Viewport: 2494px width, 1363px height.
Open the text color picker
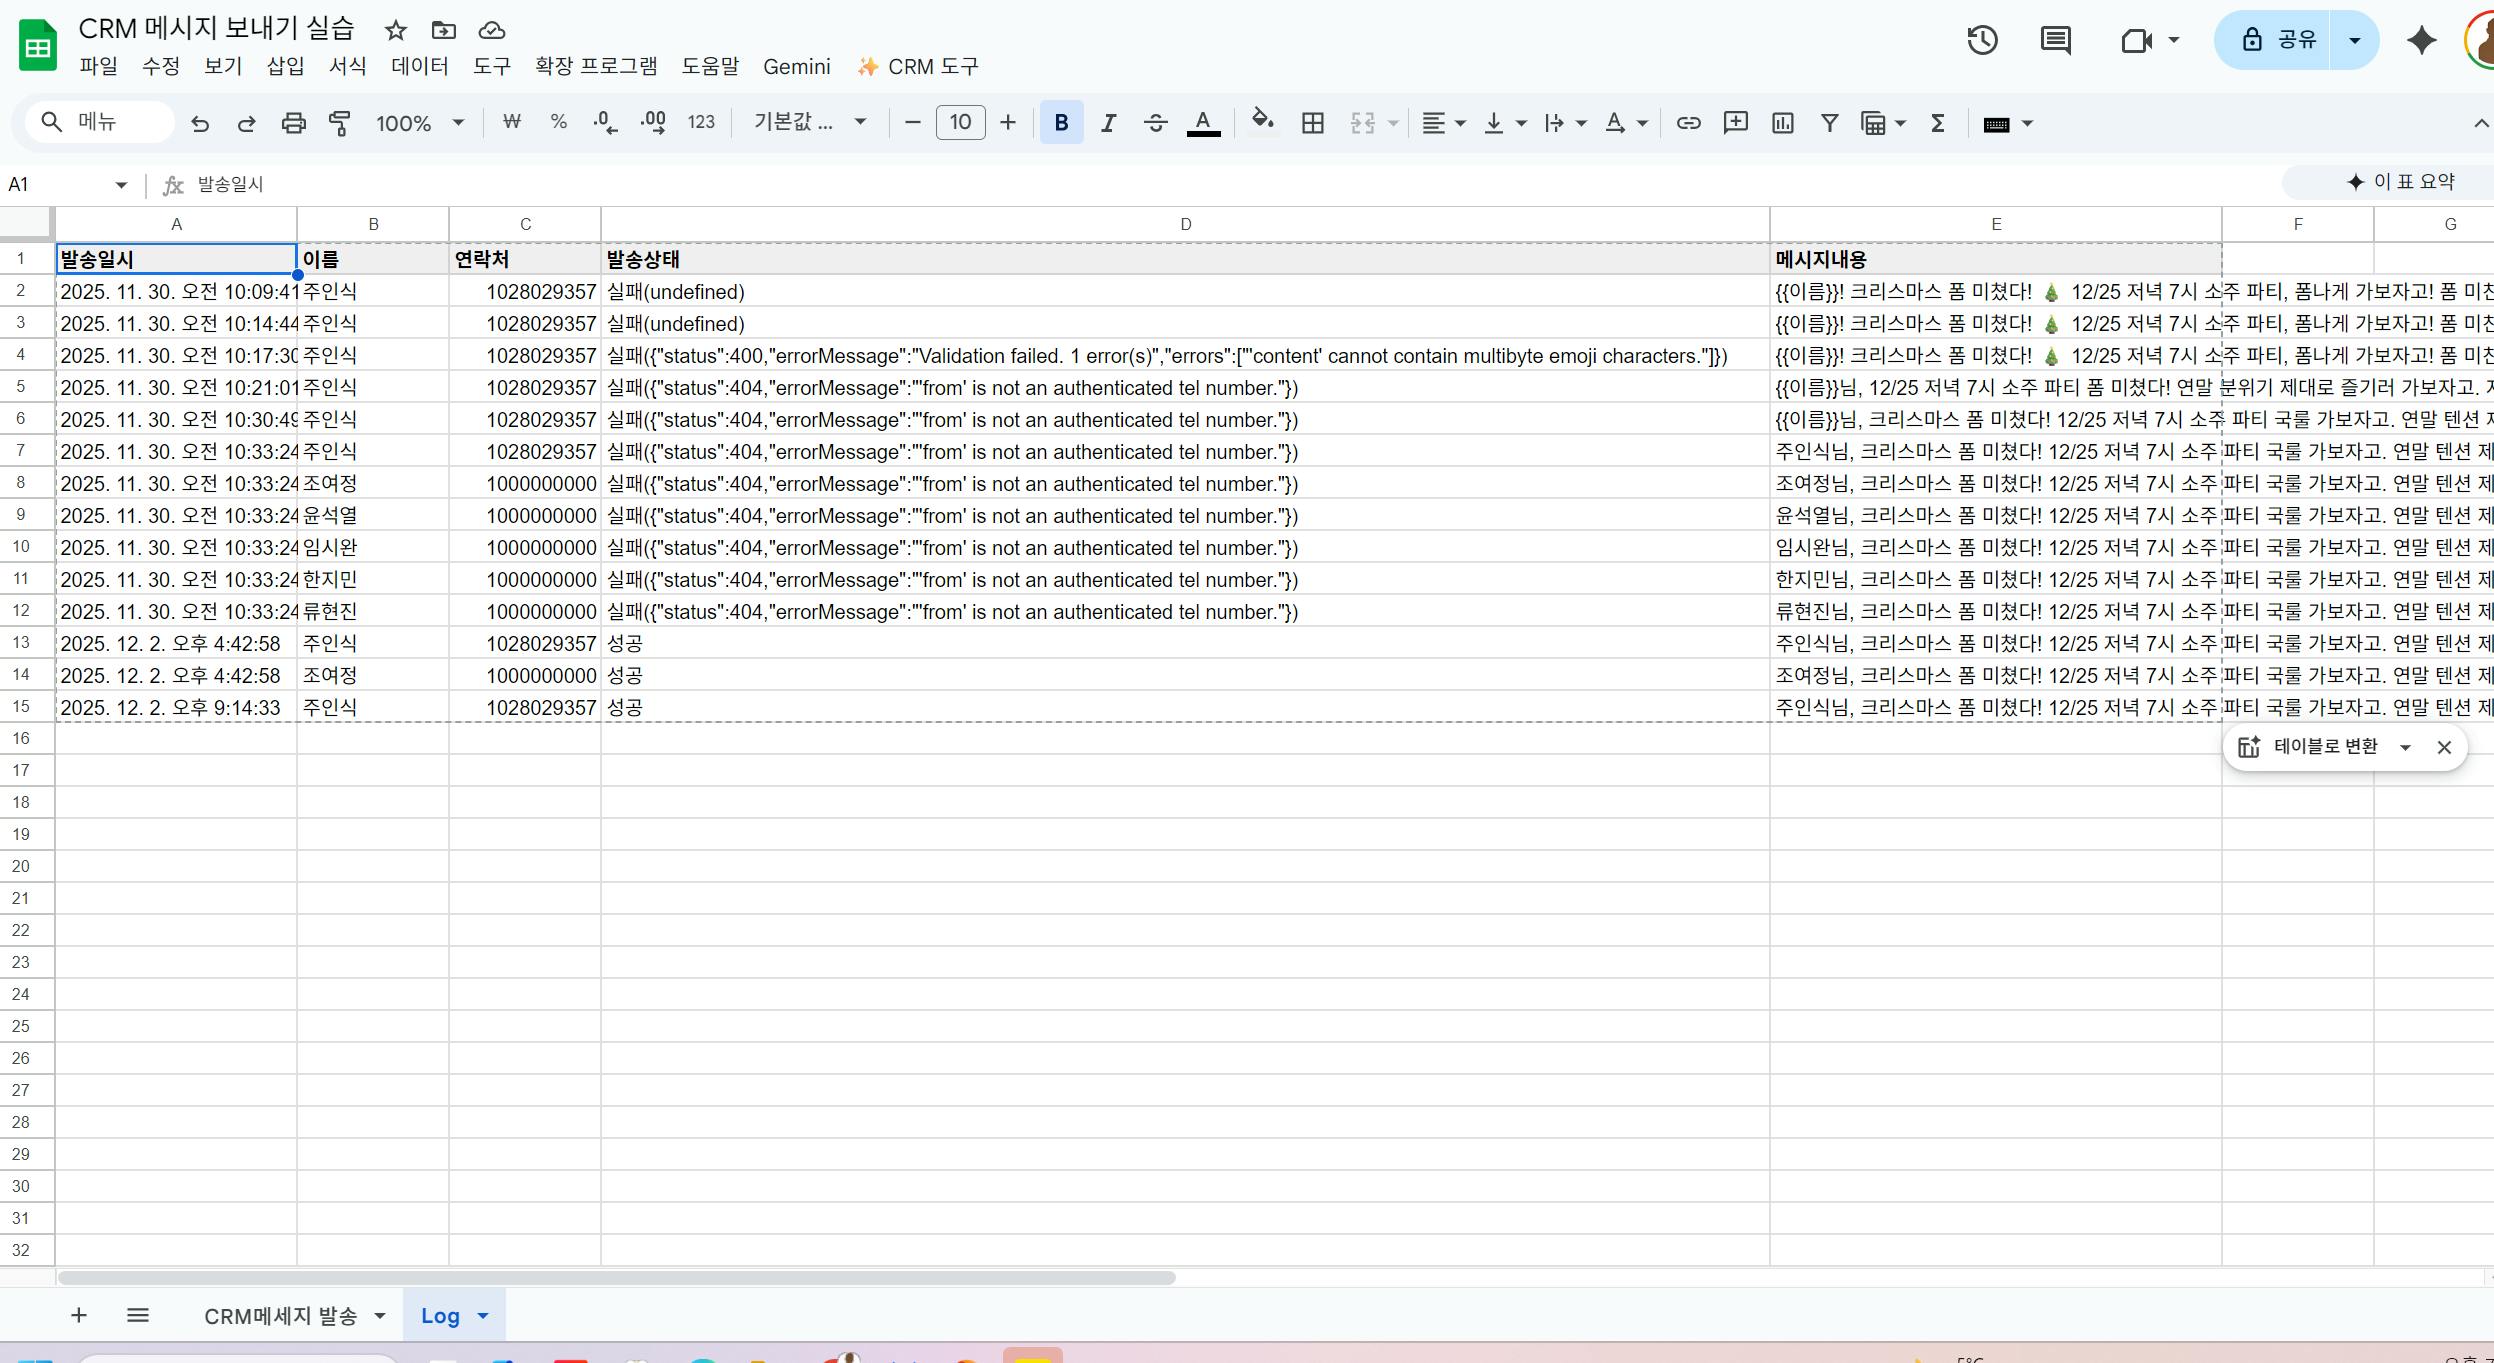pyautogui.click(x=1202, y=122)
